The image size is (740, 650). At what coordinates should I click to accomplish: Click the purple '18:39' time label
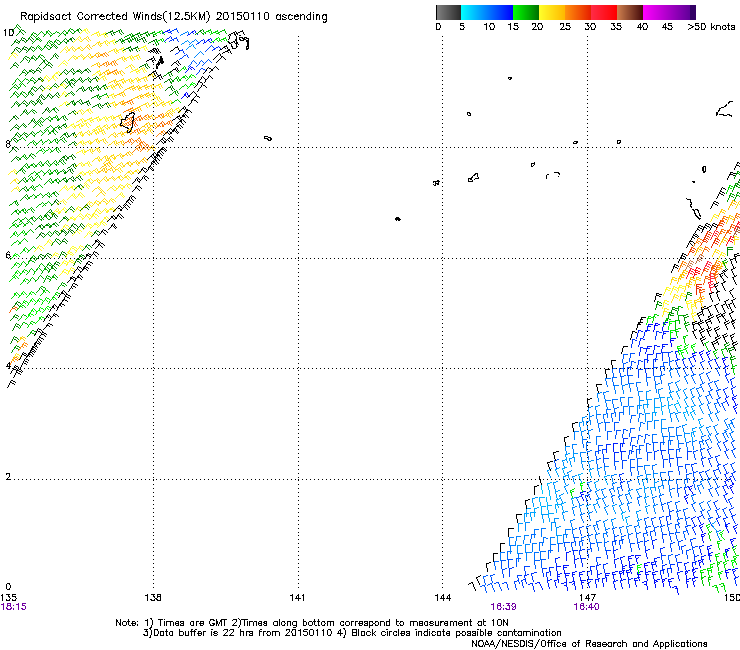tap(504, 607)
